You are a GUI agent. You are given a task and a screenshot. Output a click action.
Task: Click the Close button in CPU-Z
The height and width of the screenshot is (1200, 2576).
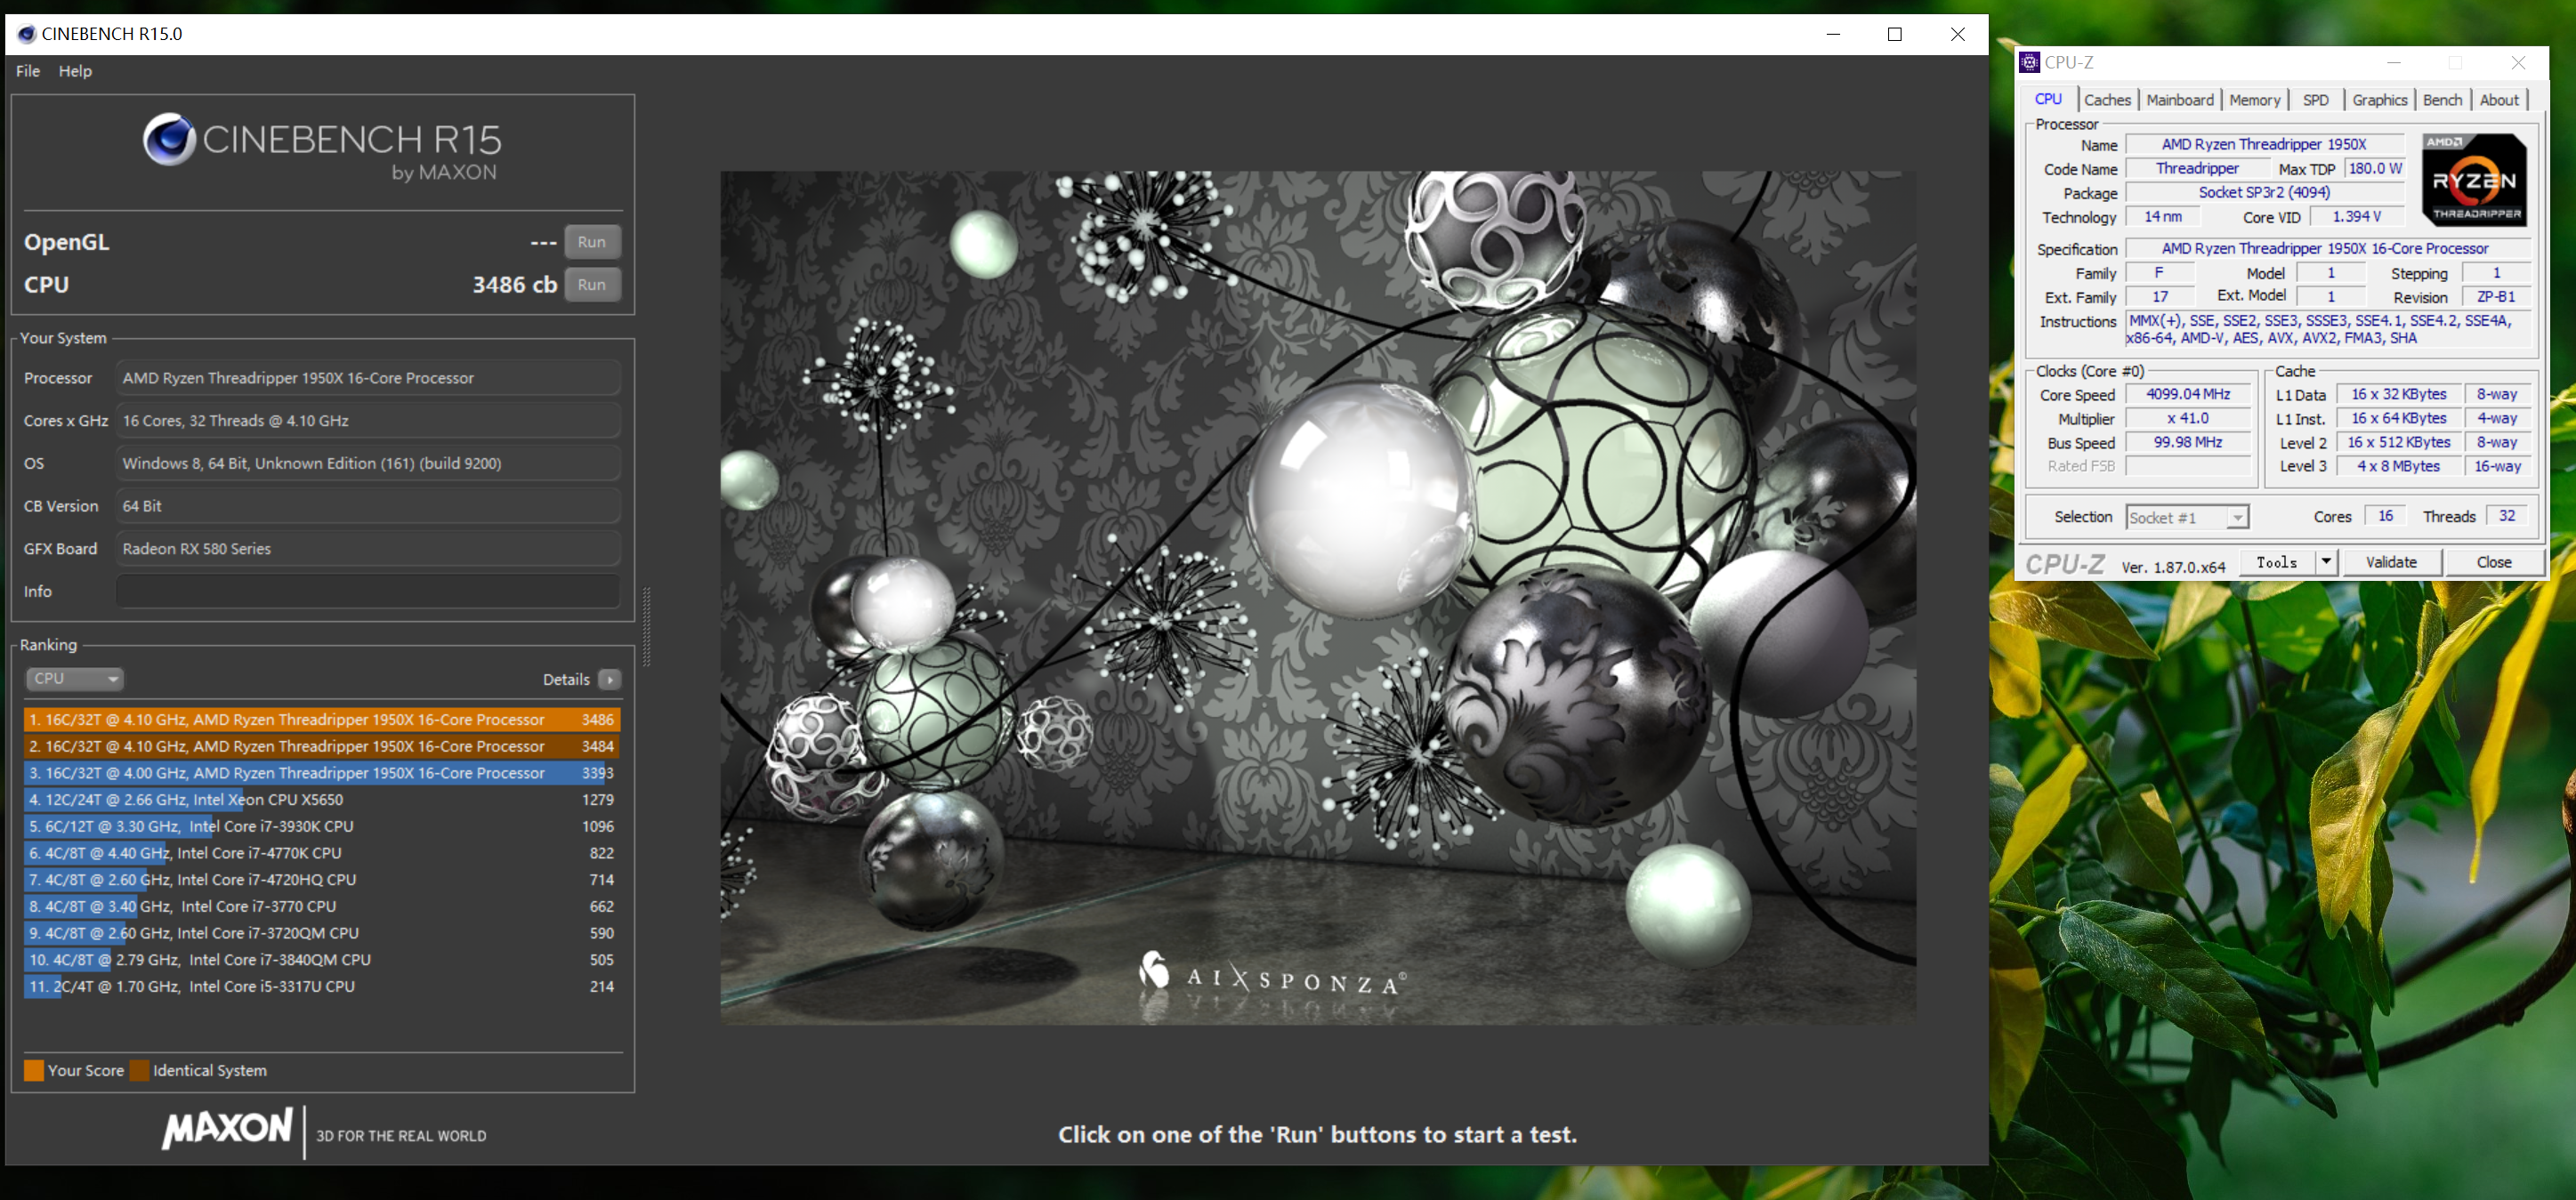click(2494, 562)
